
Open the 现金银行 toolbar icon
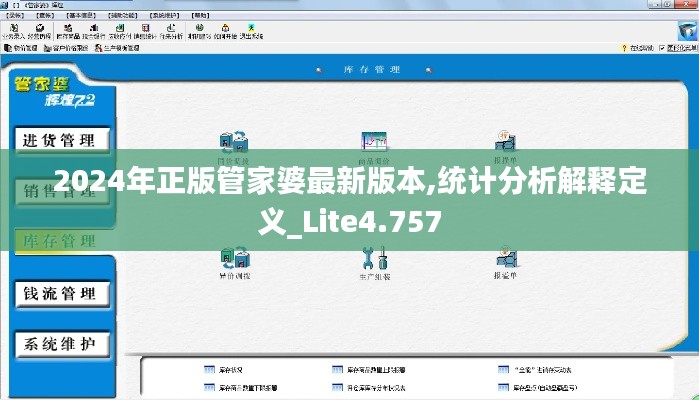tap(94, 32)
